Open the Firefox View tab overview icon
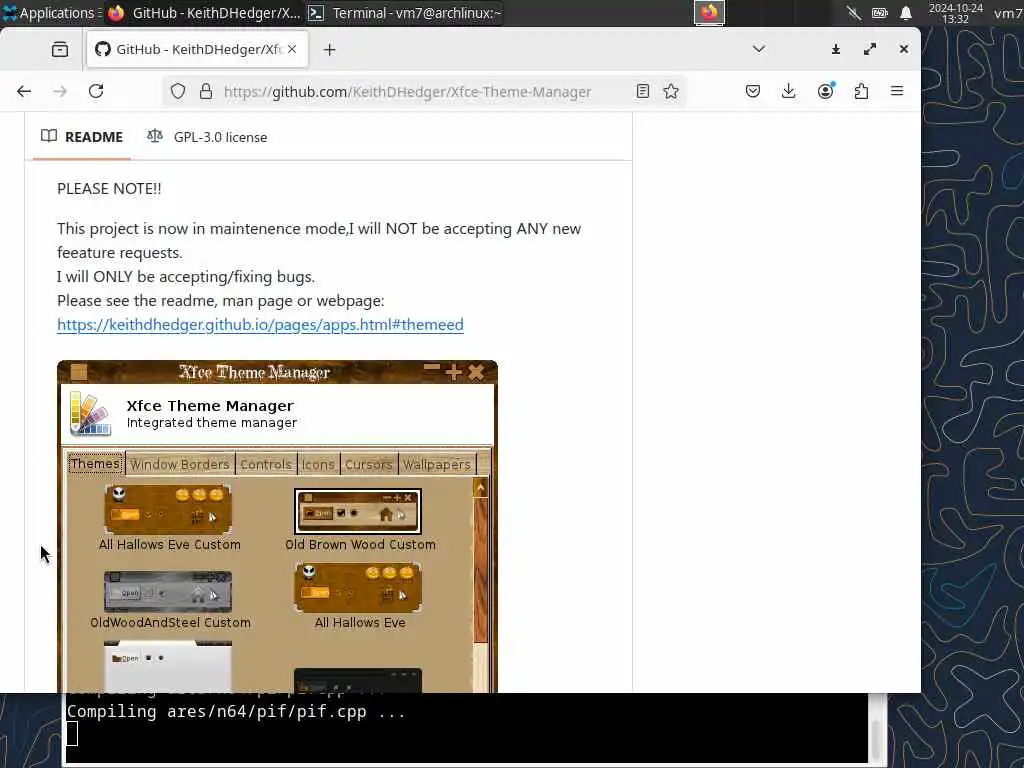The height and width of the screenshot is (768, 1024). click(x=60, y=50)
